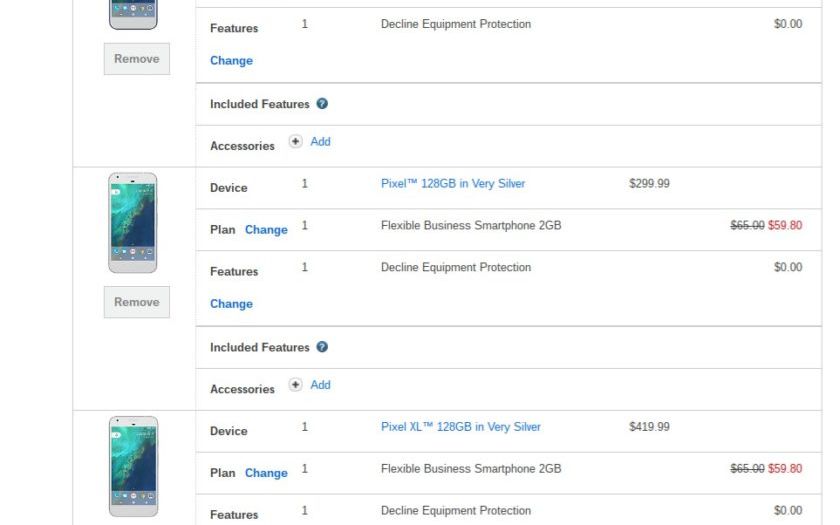Screen dimensions: 840x525
Task: Click the topmost Accessories Add link
Action: point(320,142)
